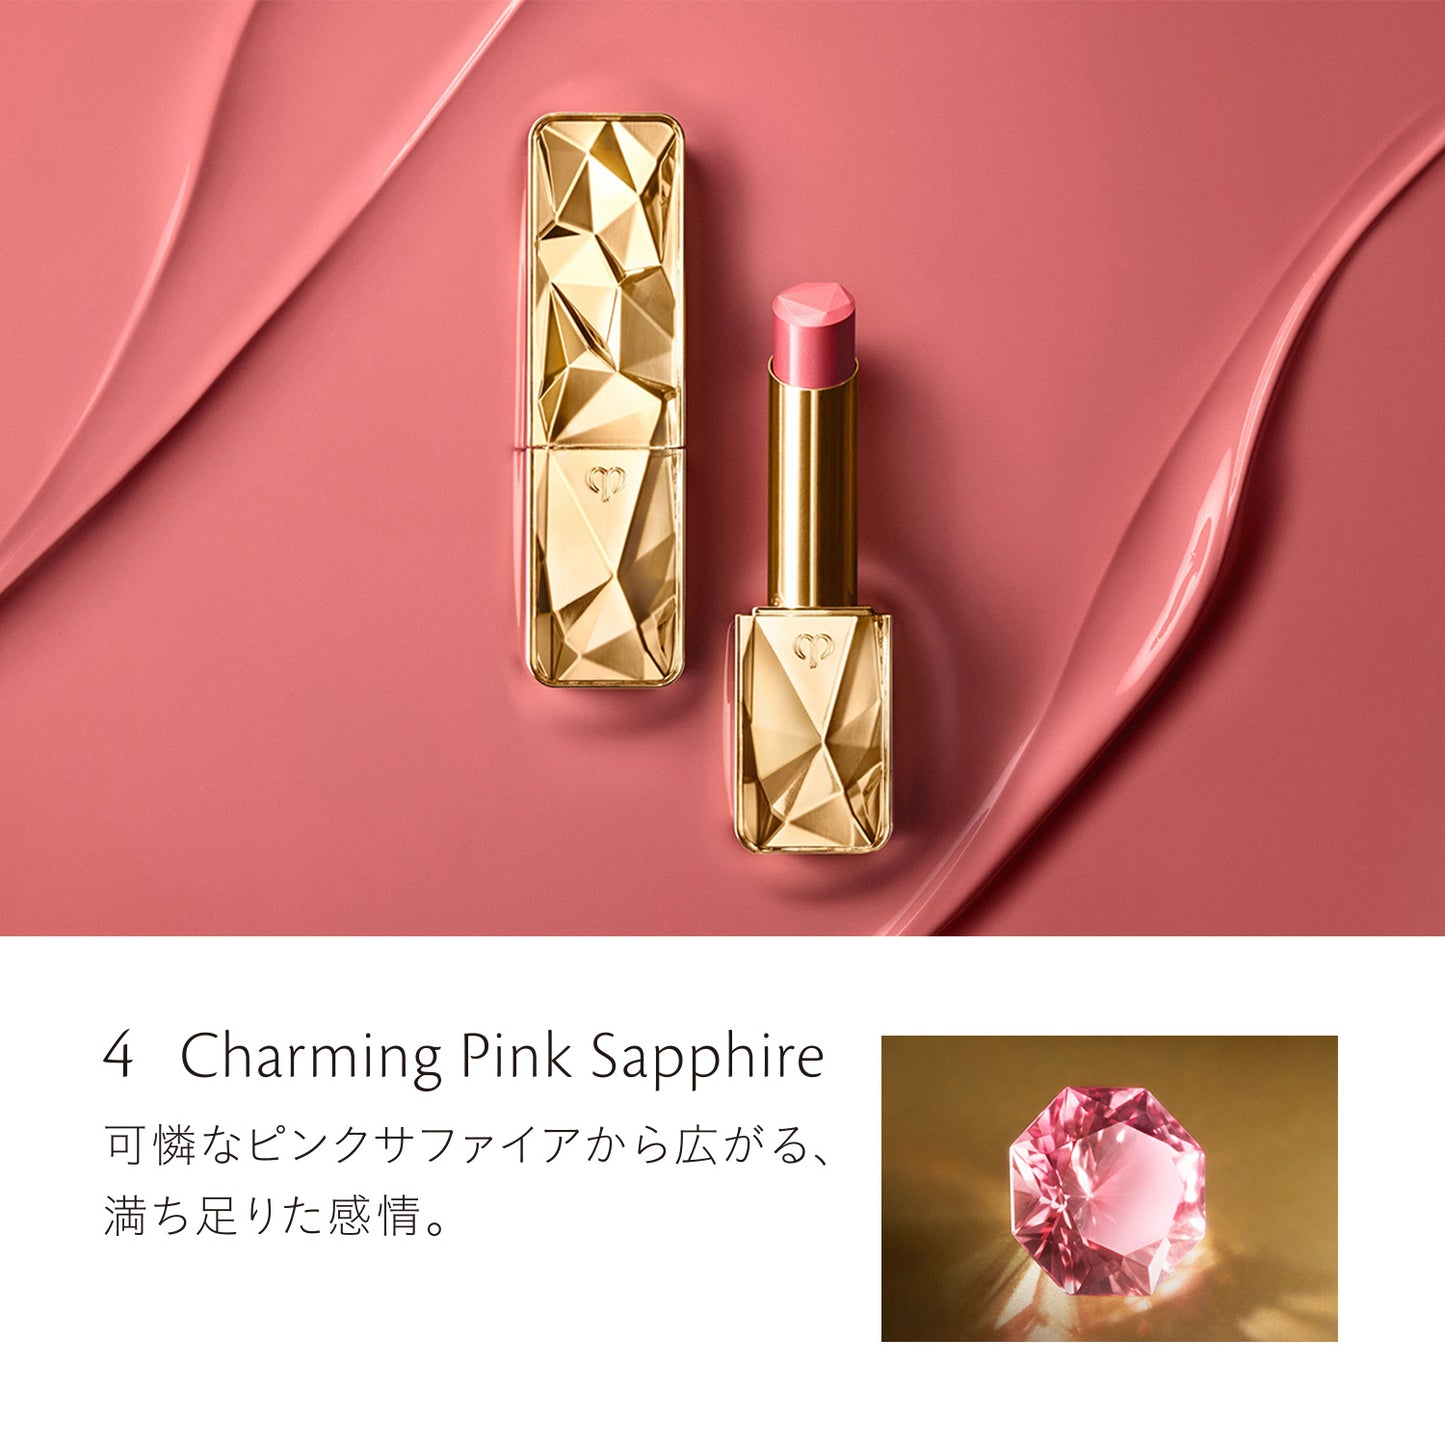Click the logo emblem on the gold lipstick cap
The width and height of the screenshot is (1445, 1445).
pyautogui.click(x=606, y=483)
